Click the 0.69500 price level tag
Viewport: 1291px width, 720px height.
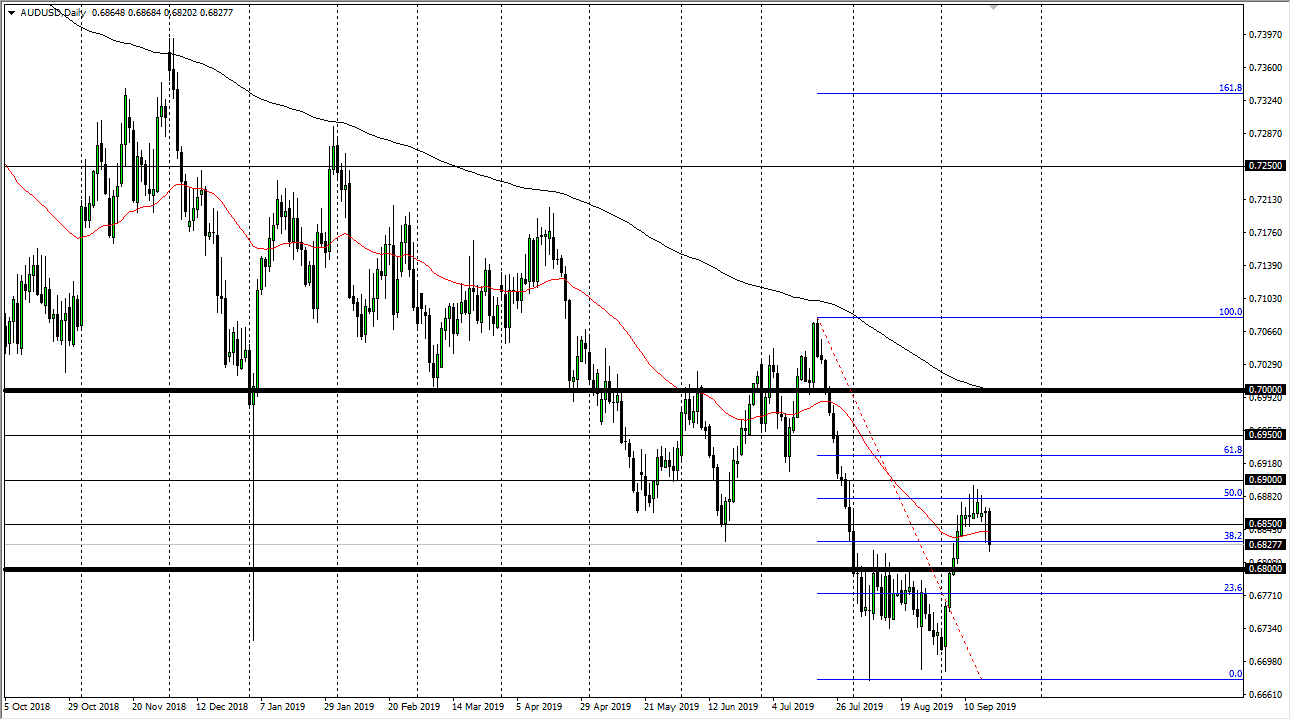point(1265,435)
